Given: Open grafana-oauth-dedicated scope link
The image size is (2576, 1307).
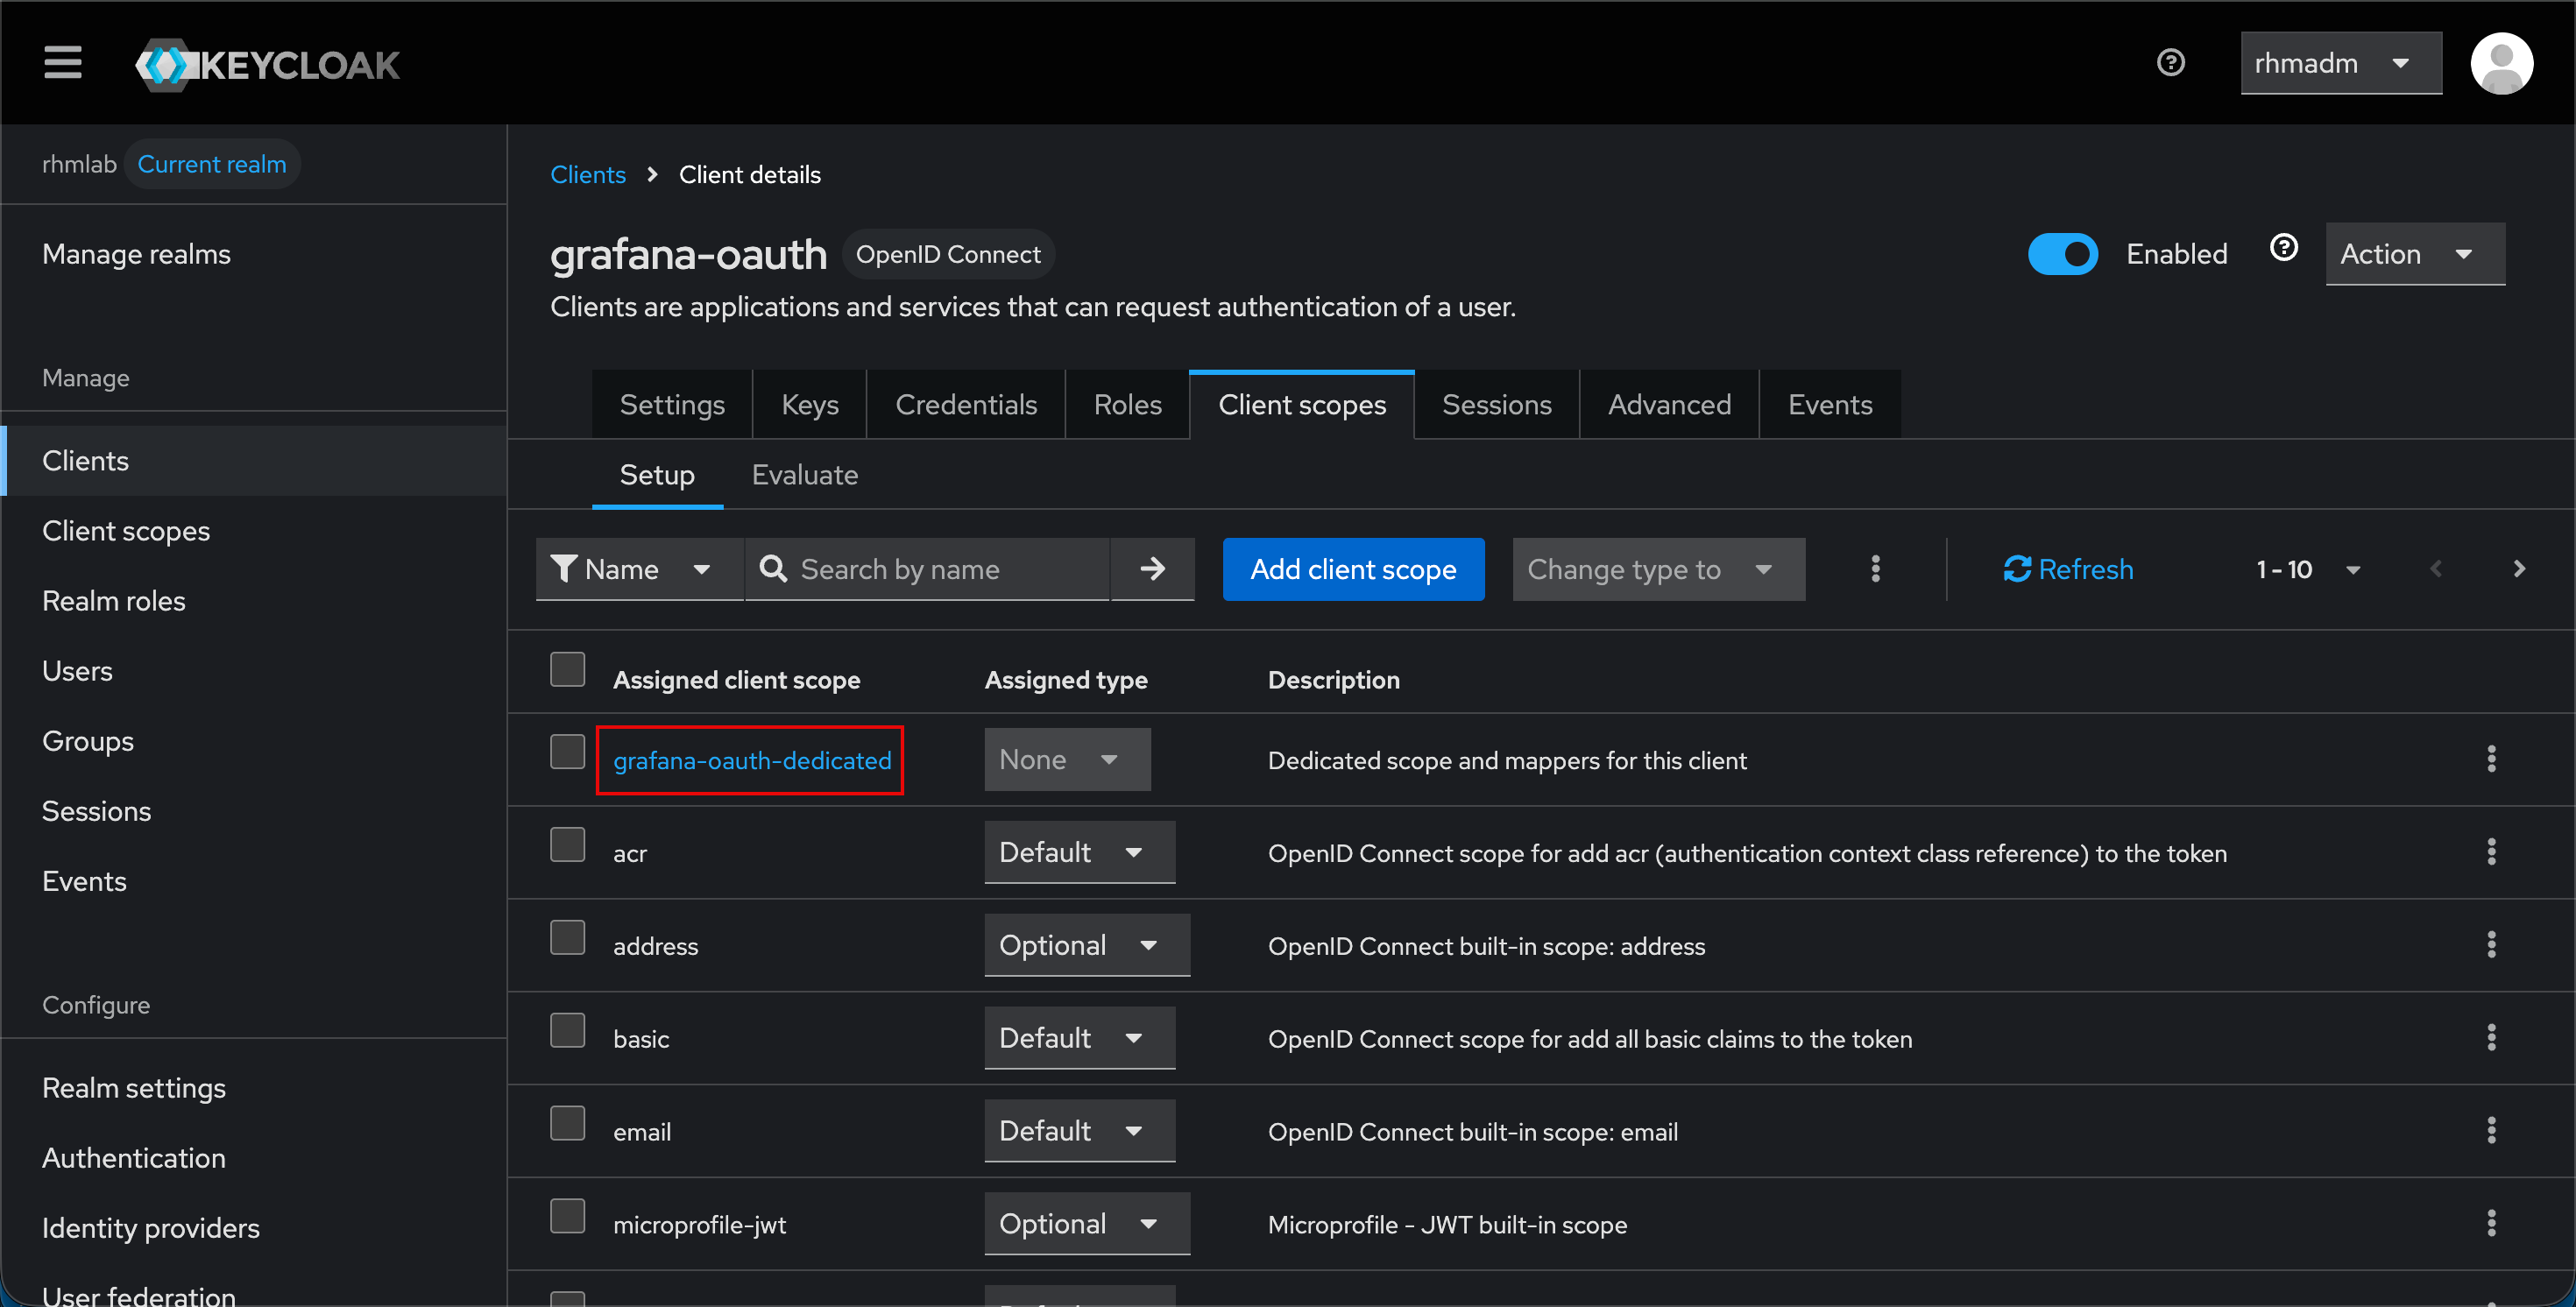Looking at the screenshot, I should tap(751, 761).
